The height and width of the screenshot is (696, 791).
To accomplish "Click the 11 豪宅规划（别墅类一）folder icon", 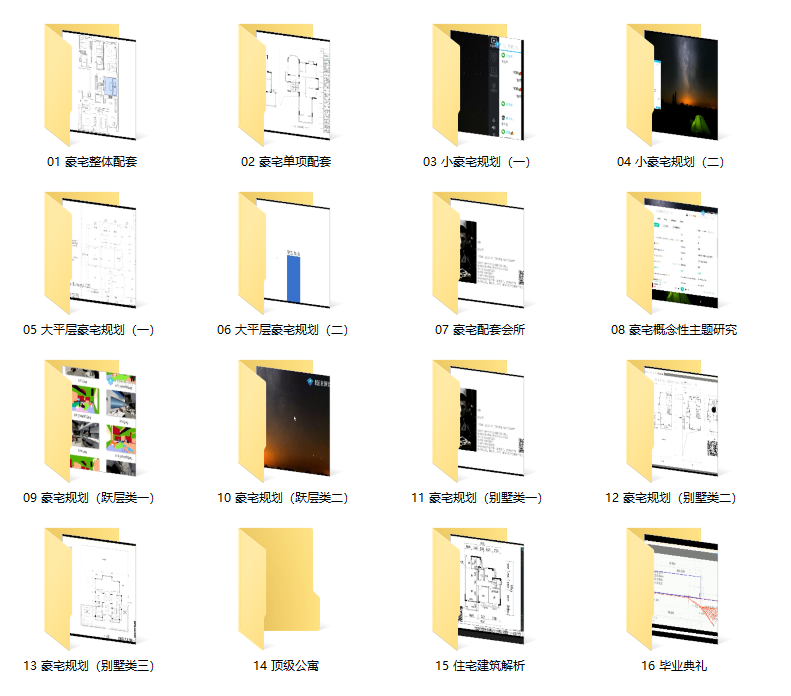I will click(x=478, y=421).
